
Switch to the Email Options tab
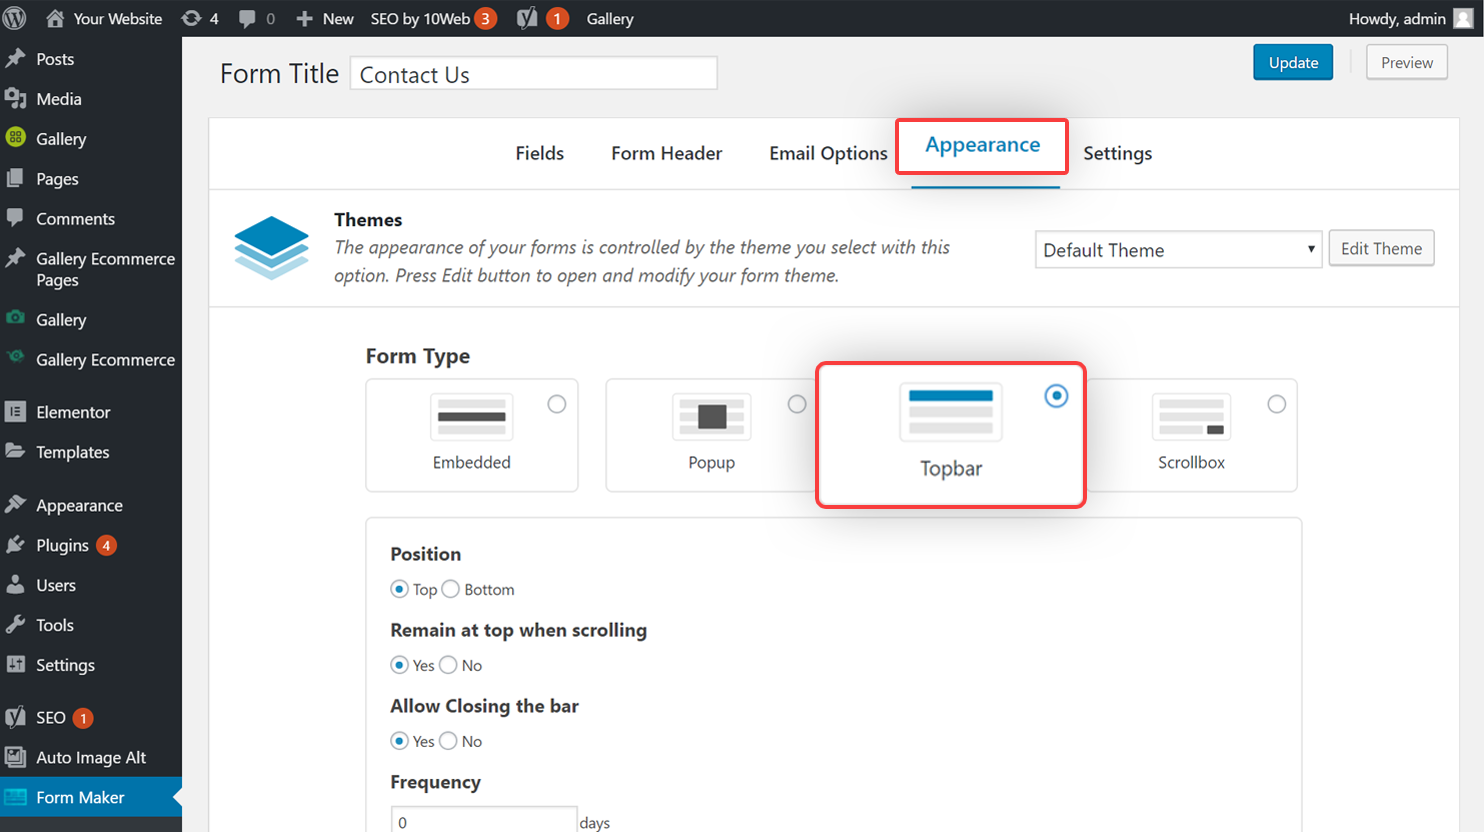[828, 153]
